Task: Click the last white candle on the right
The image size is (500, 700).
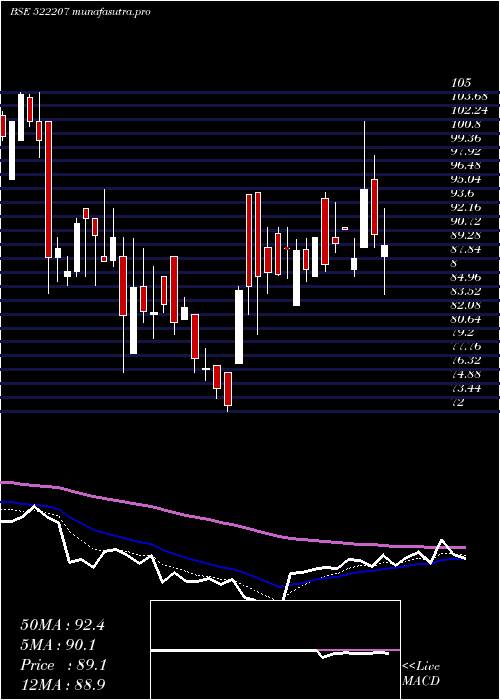Action: (x=384, y=250)
